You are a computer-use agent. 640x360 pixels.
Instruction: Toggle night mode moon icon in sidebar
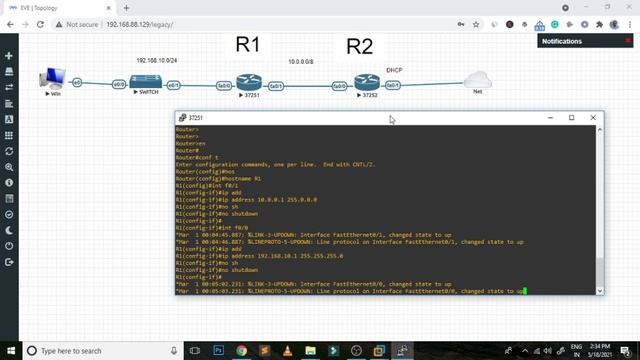9,231
